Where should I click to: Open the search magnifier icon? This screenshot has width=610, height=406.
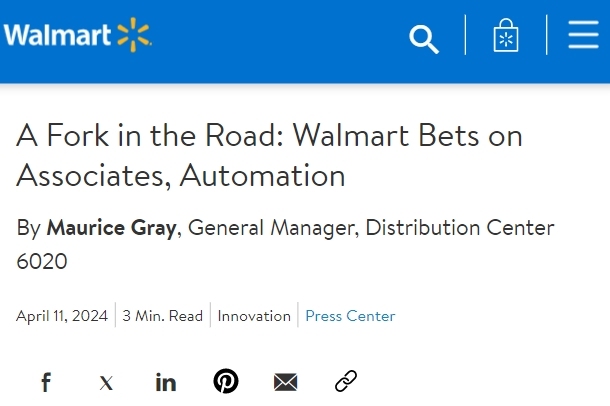pos(425,39)
